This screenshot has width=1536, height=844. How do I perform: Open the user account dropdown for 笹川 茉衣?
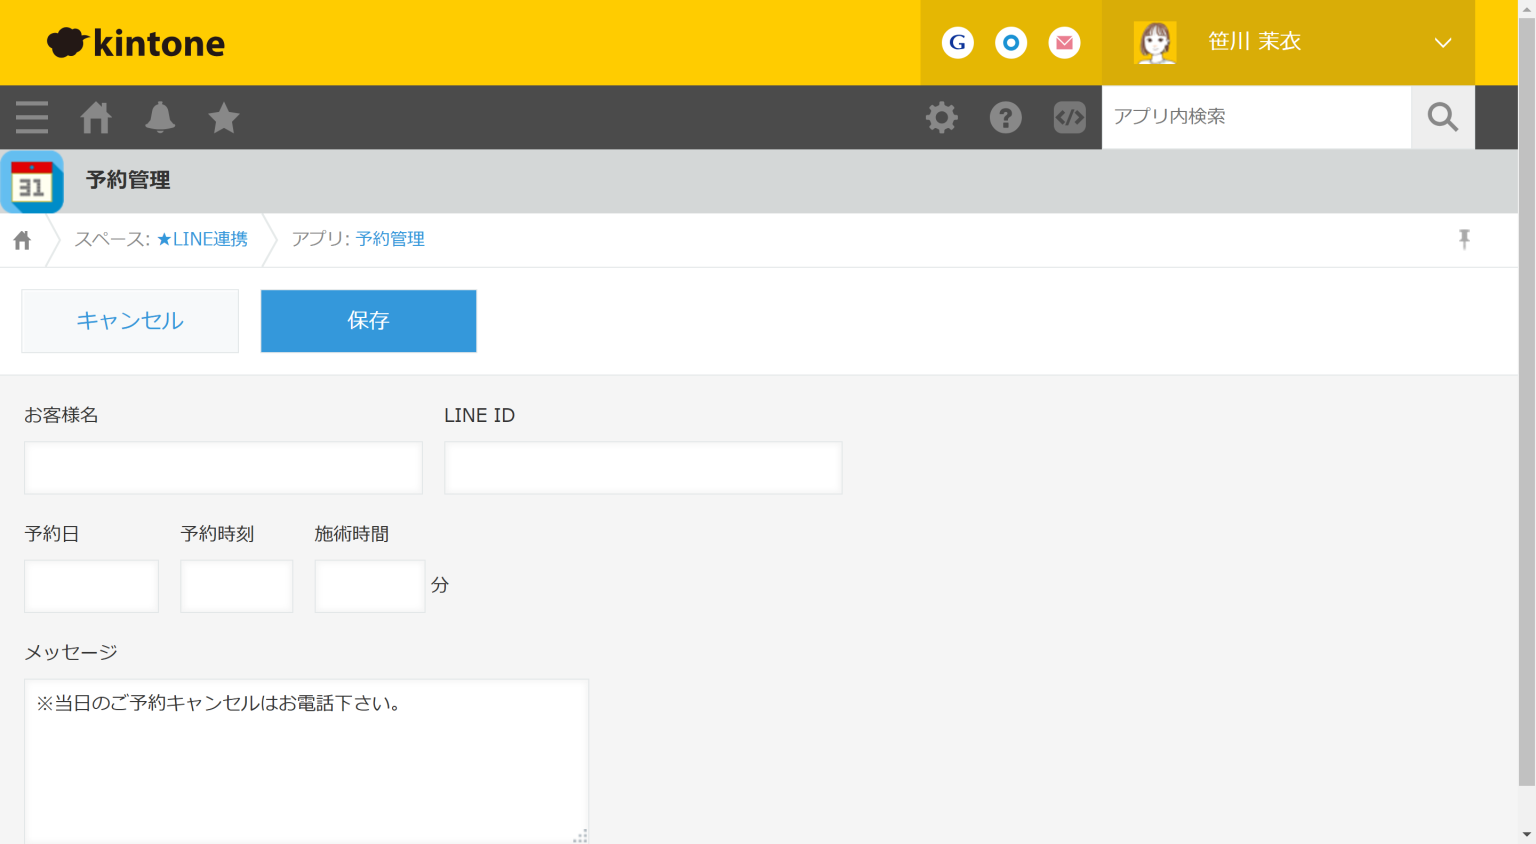point(1443,42)
